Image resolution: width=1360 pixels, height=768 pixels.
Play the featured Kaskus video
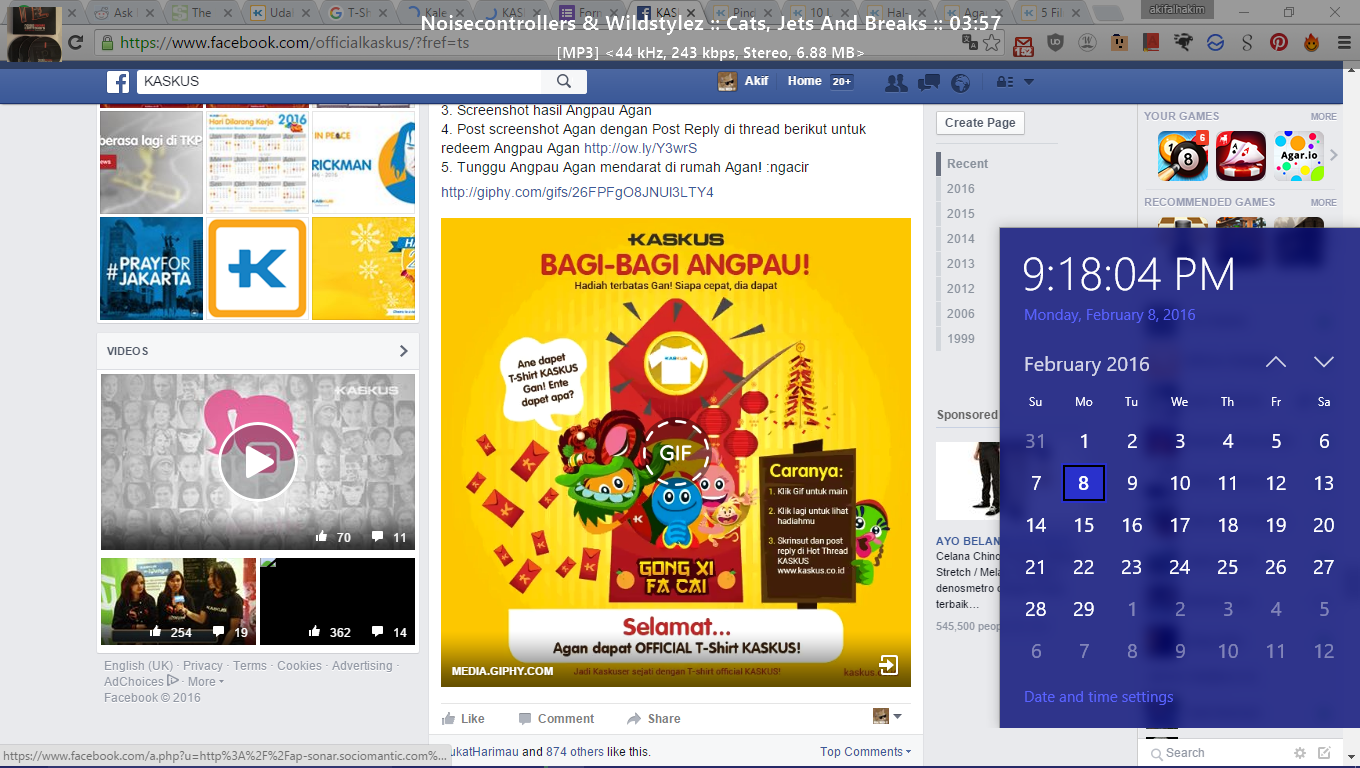pyautogui.click(x=258, y=461)
